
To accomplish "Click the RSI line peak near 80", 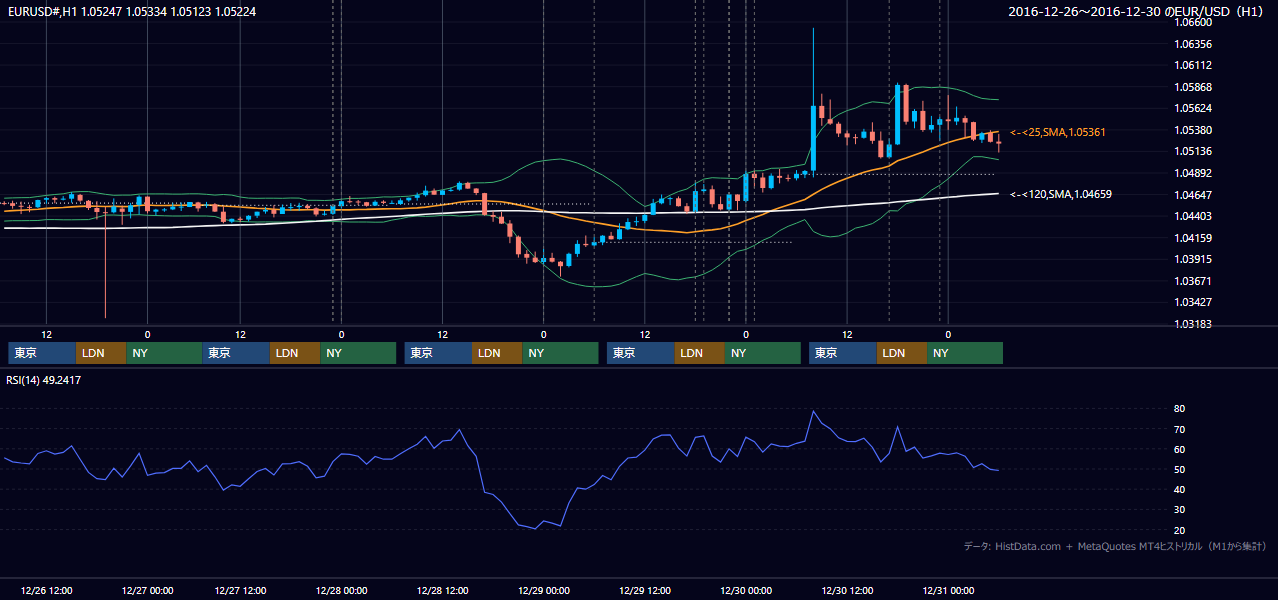I will [813, 412].
